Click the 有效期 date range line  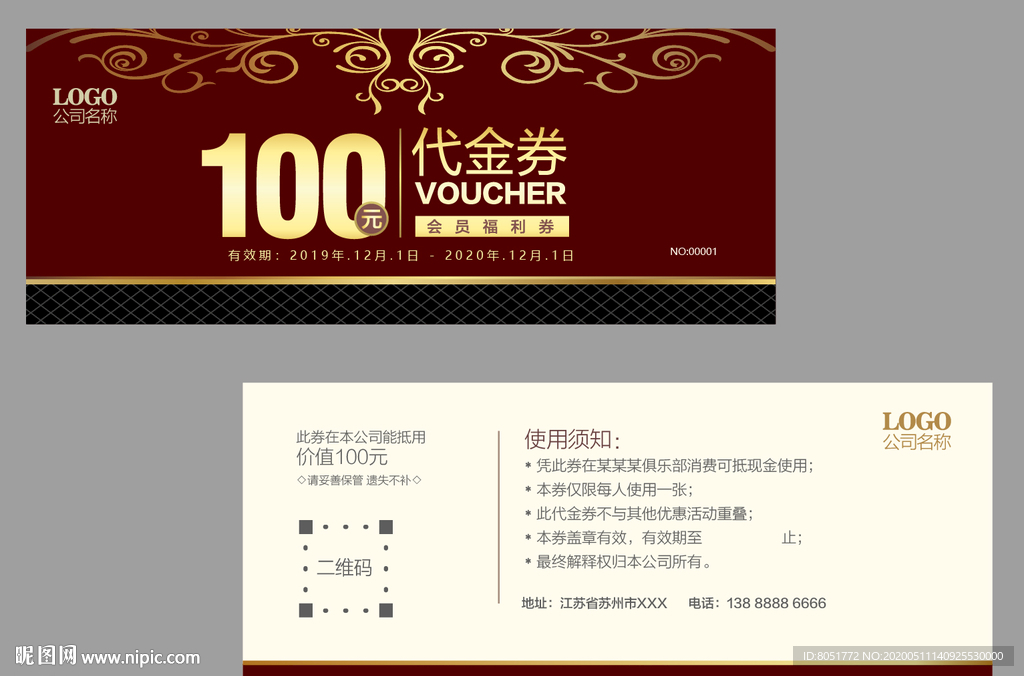pos(401,255)
